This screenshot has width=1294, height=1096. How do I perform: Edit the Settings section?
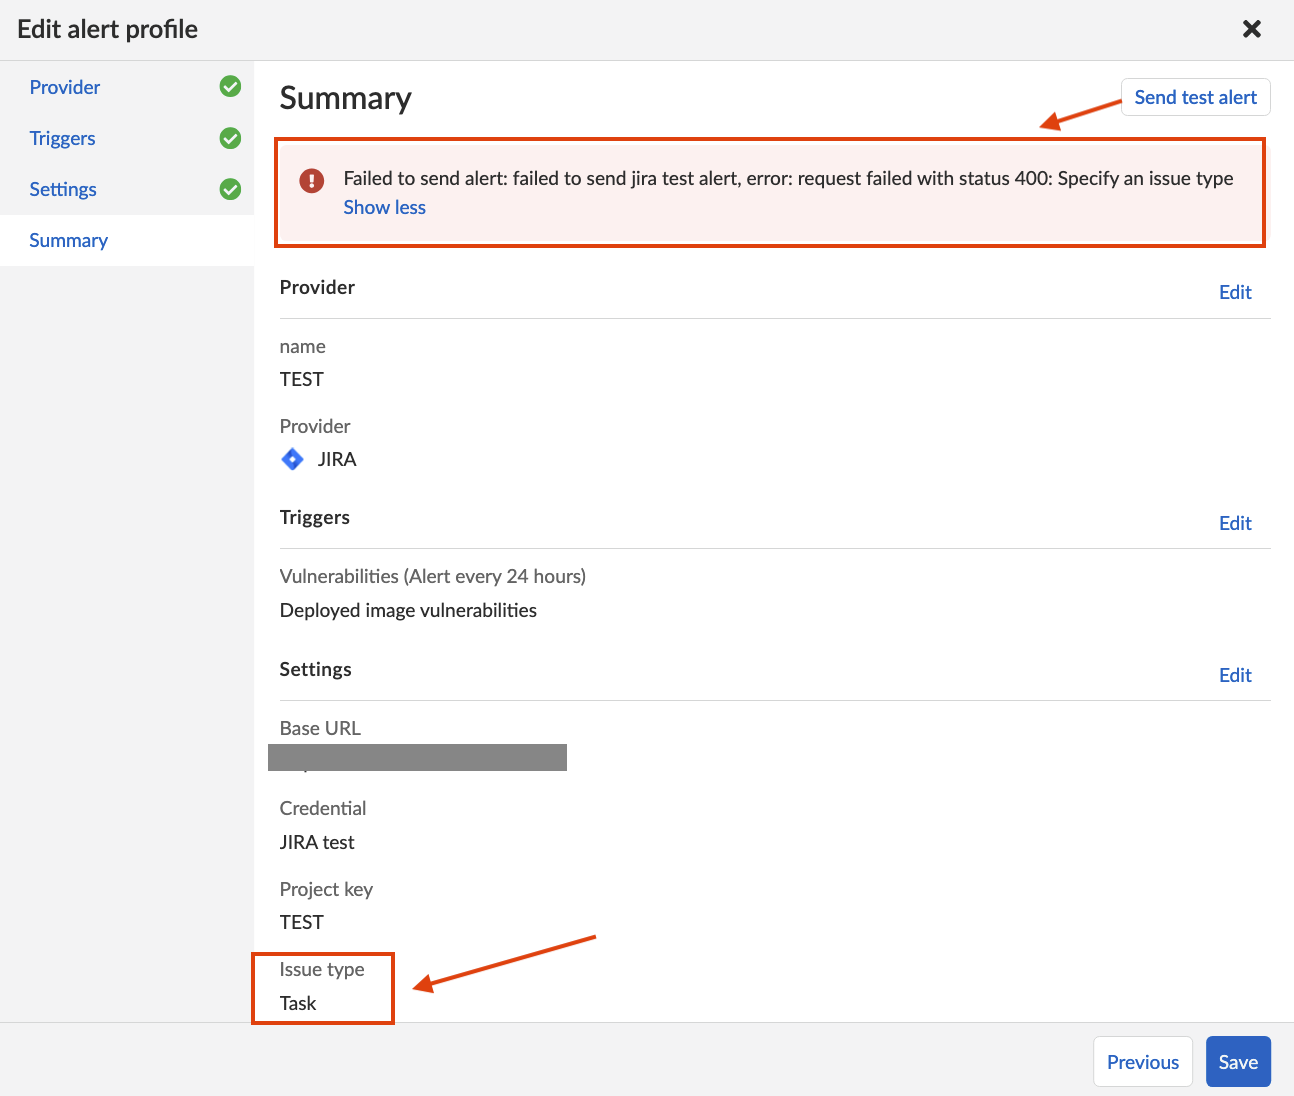pyautogui.click(x=1235, y=675)
